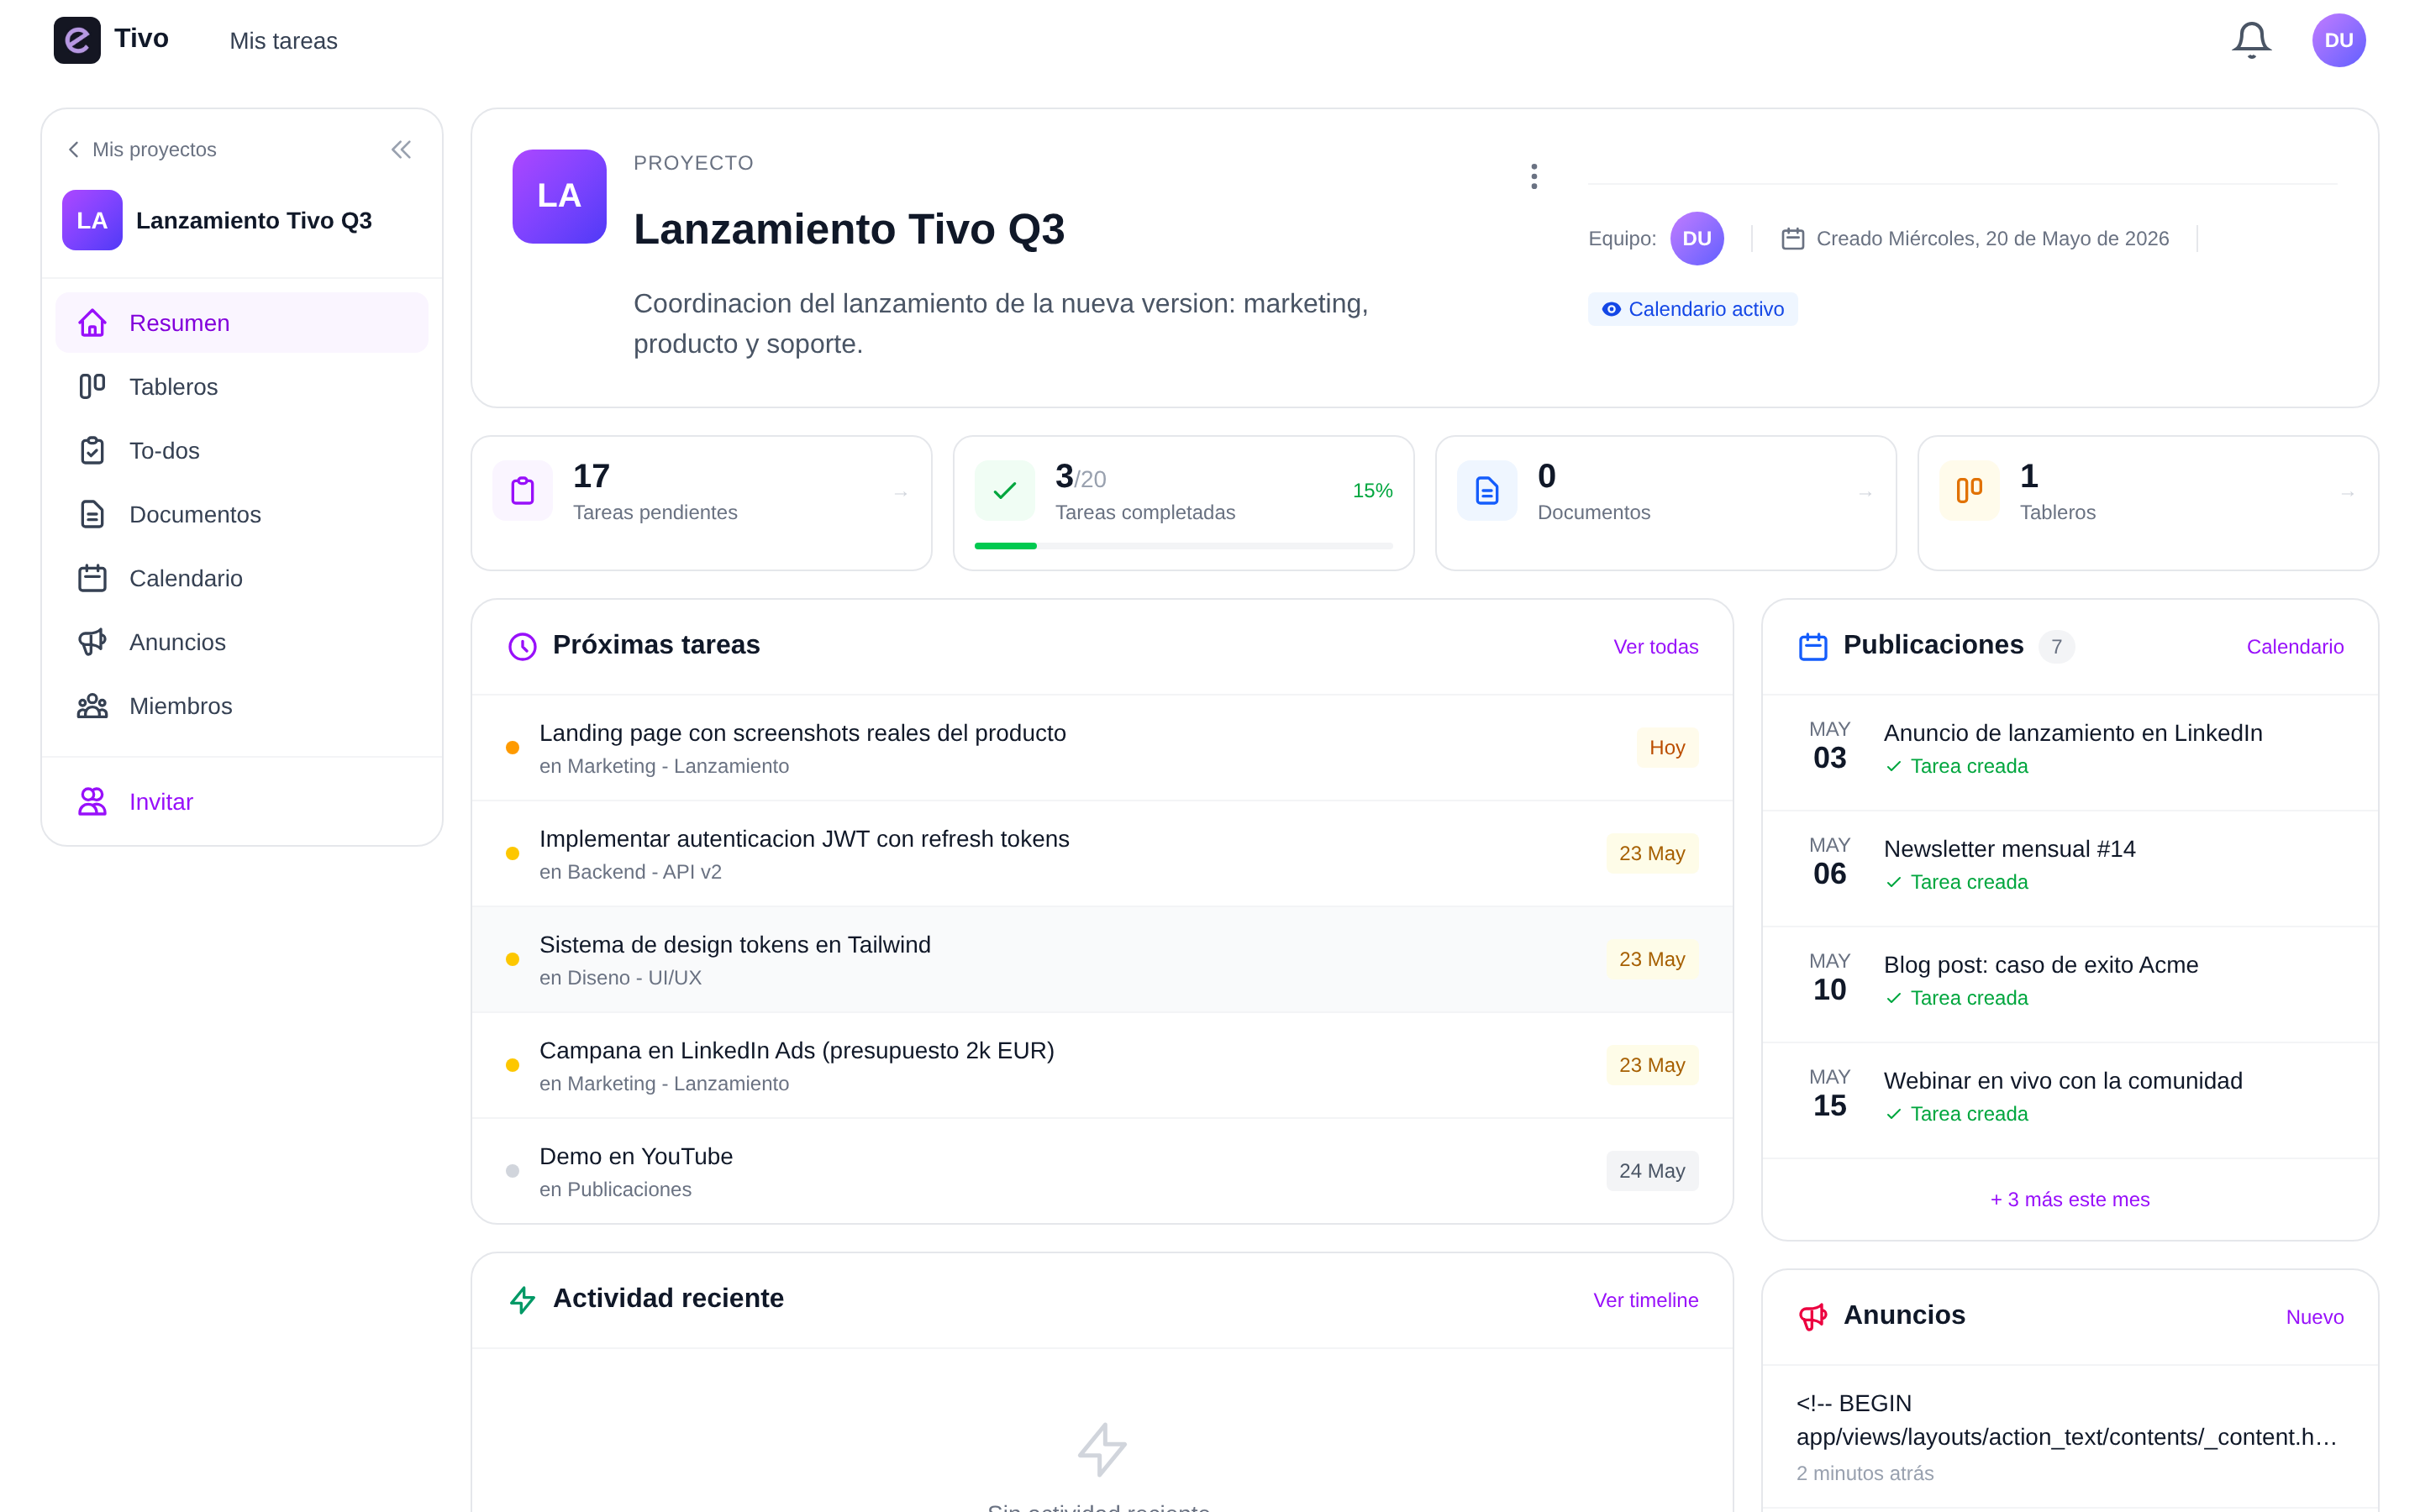
Task: Click the calendar icon beside the creation date
Action: [1792, 239]
